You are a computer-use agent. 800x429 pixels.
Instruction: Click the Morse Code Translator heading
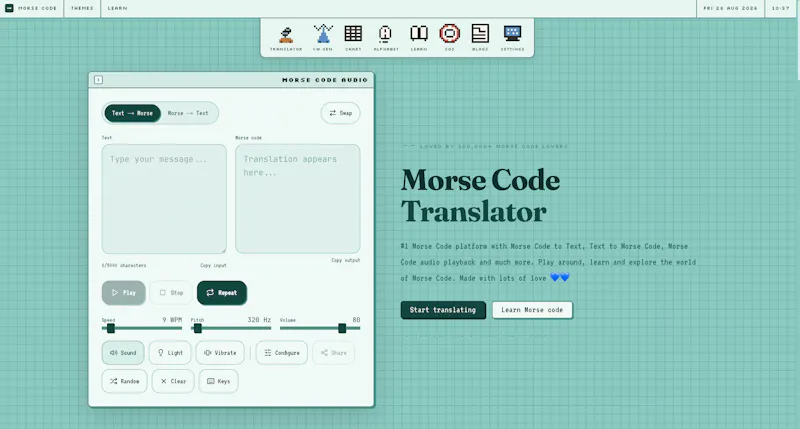point(480,196)
